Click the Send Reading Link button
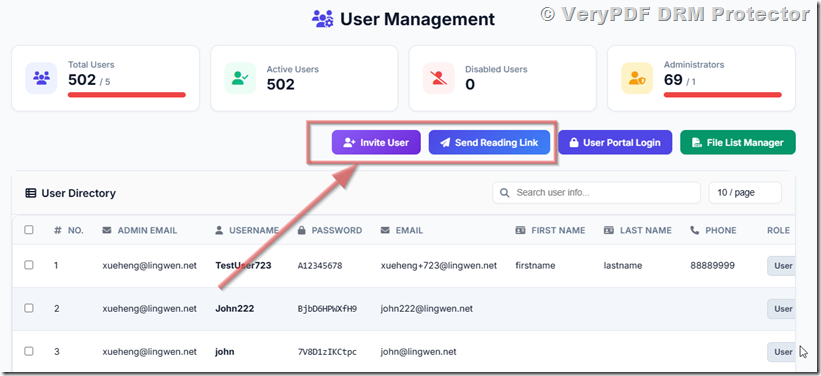 (x=489, y=142)
